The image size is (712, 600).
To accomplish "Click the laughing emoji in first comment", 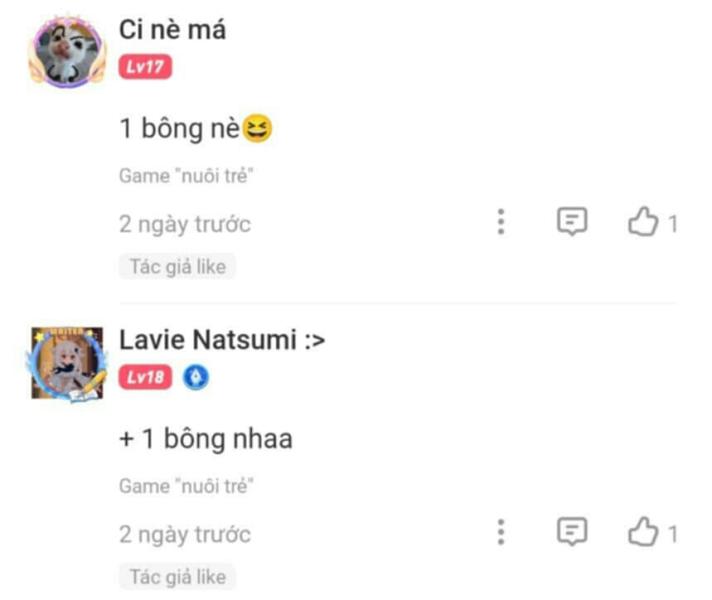I will [258, 129].
